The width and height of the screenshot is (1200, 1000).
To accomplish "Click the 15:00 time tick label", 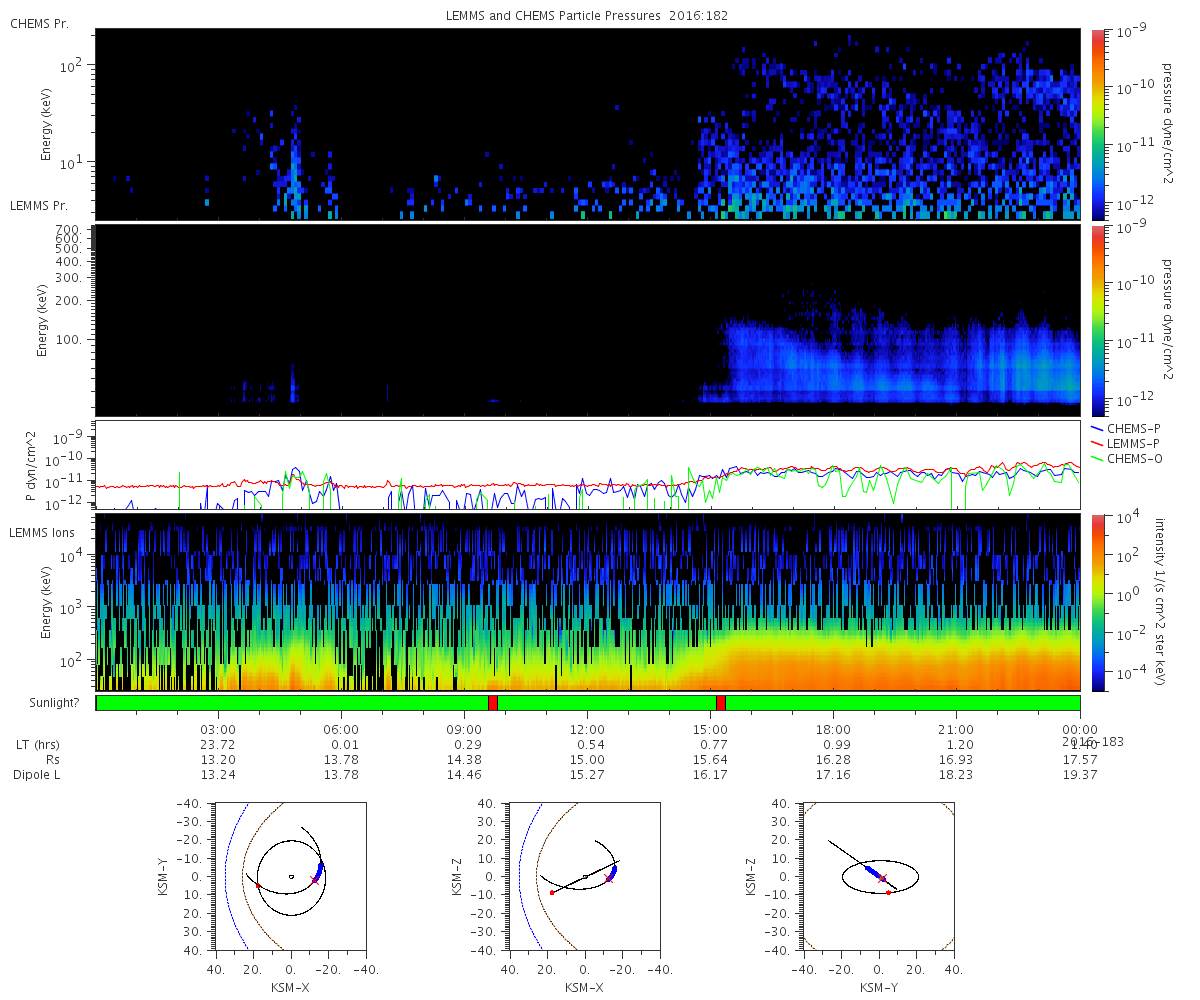I will pos(710,729).
